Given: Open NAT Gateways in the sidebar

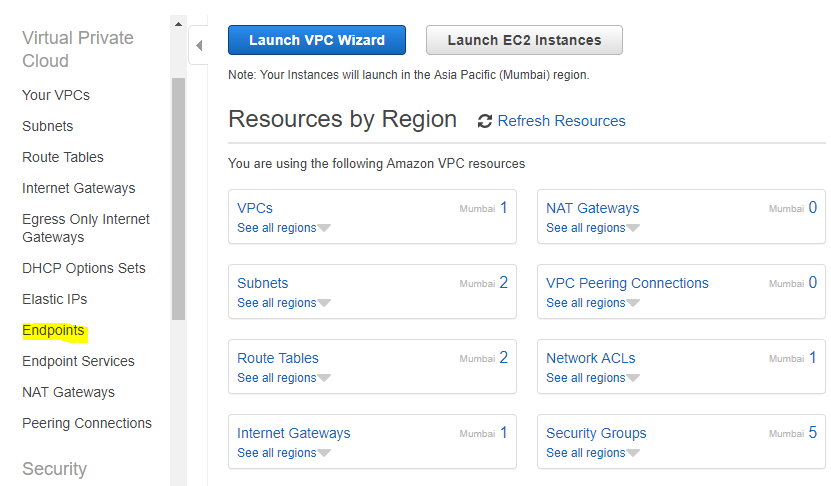Looking at the screenshot, I should [x=68, y=392].
